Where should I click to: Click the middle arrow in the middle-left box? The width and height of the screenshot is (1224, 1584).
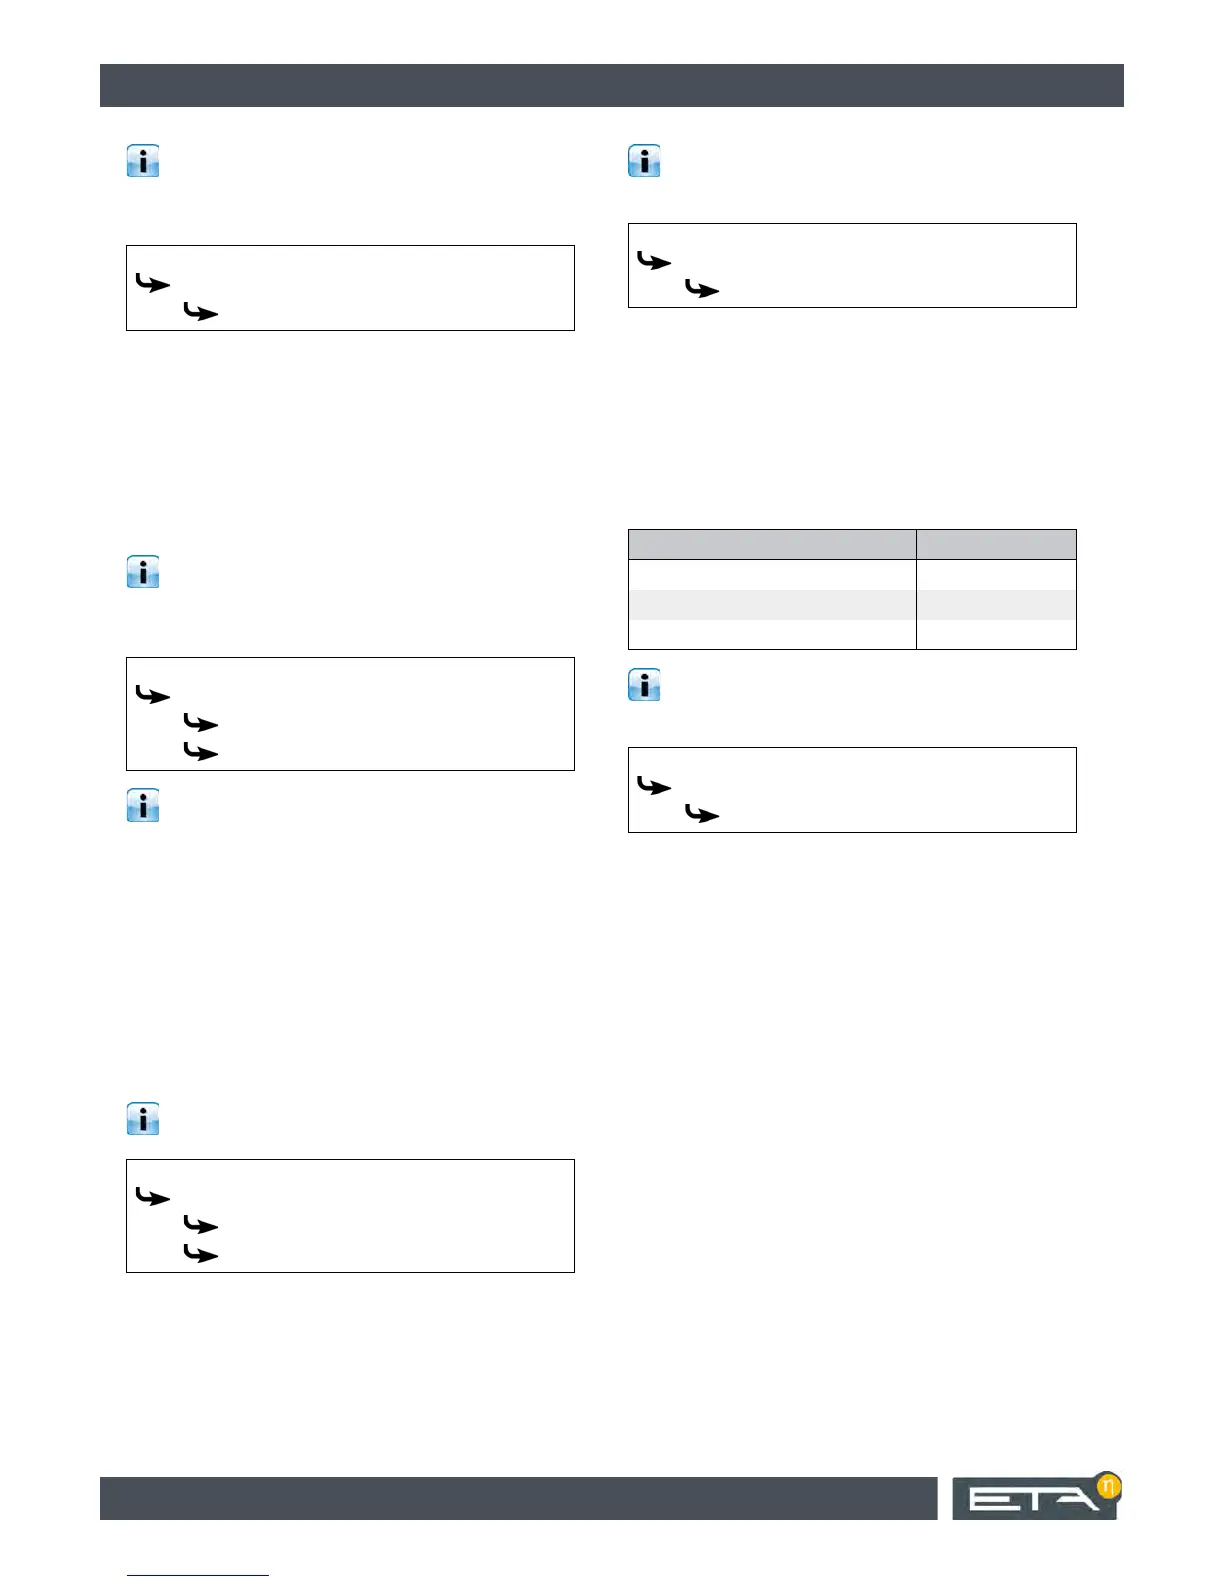pyautogui.click(x=201, y=723)
